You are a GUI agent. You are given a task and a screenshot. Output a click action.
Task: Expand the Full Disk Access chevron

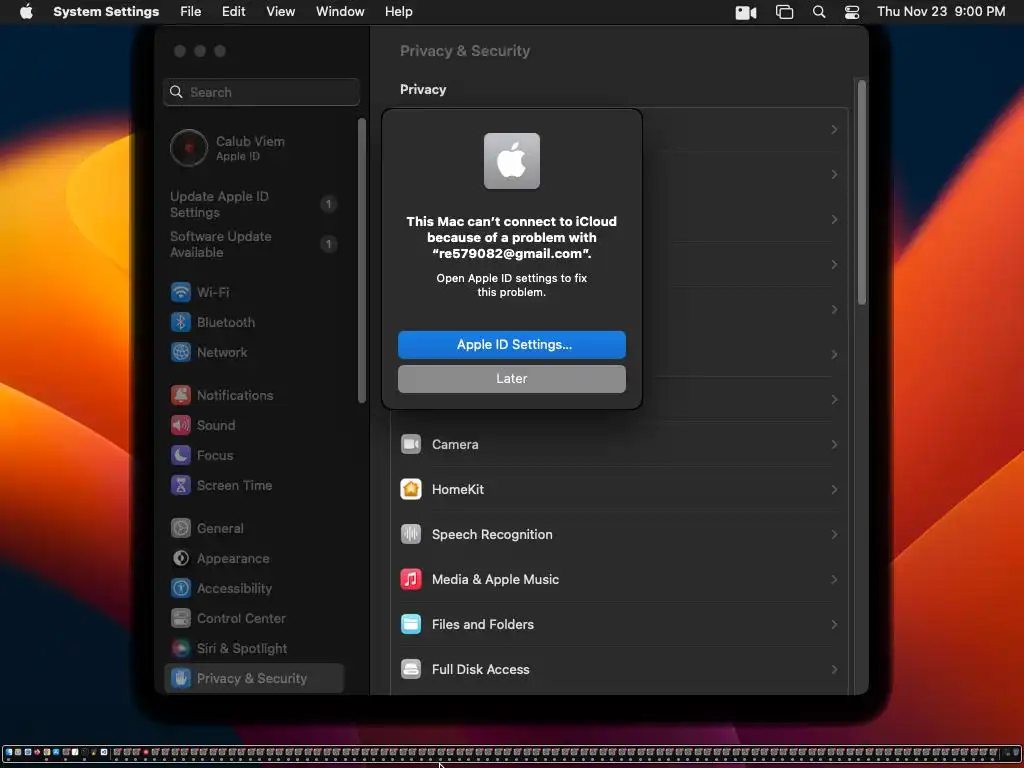pos(834,669)
